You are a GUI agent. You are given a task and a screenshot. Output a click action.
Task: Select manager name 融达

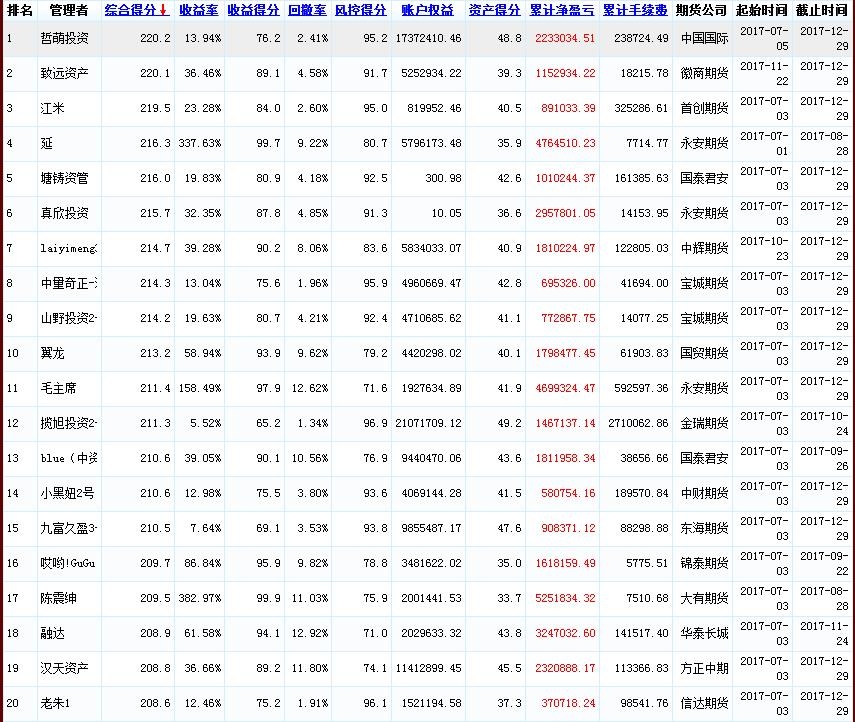(52, 633)
